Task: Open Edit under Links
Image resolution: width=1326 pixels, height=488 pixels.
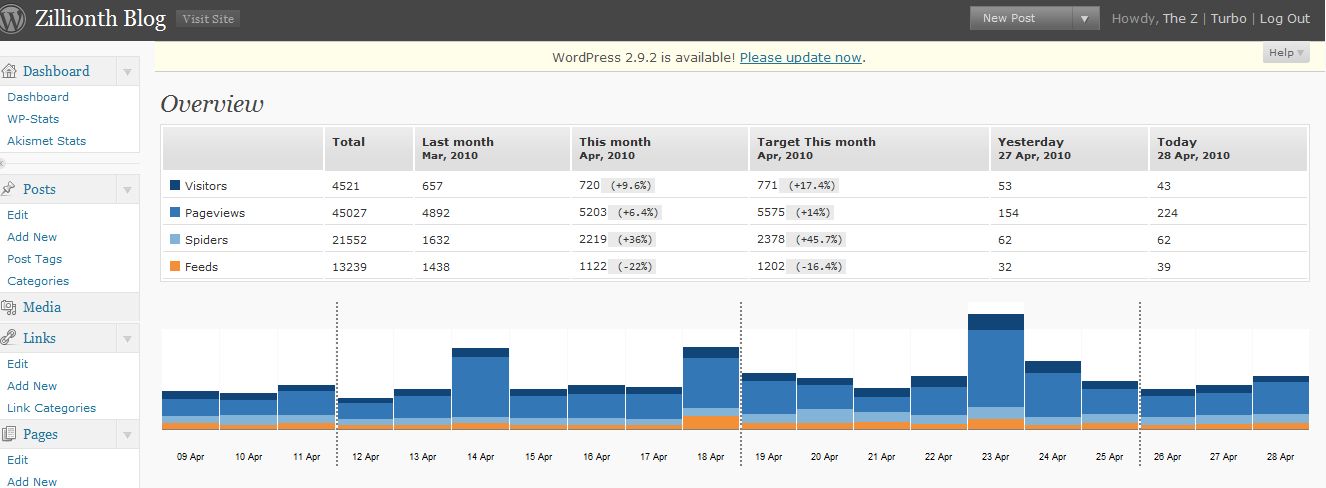Action: tap(18, 364)
